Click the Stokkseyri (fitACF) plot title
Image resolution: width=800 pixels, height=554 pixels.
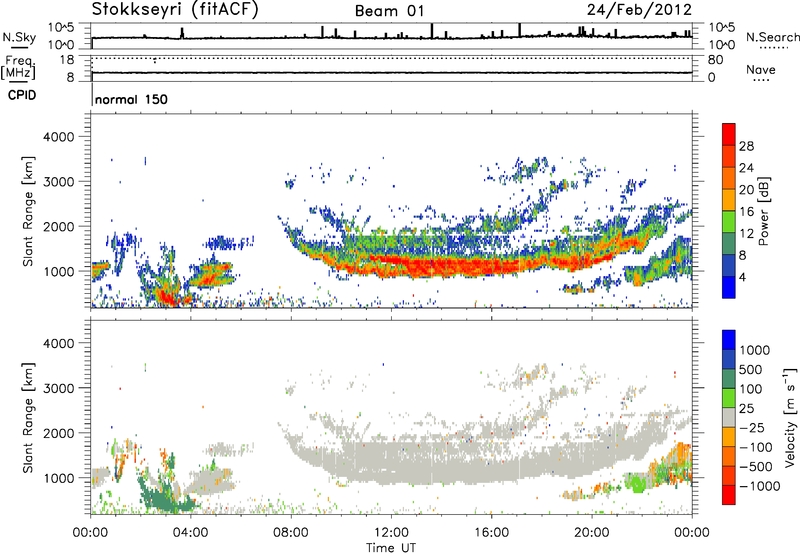pyautogui.click(x=175, y=10)
